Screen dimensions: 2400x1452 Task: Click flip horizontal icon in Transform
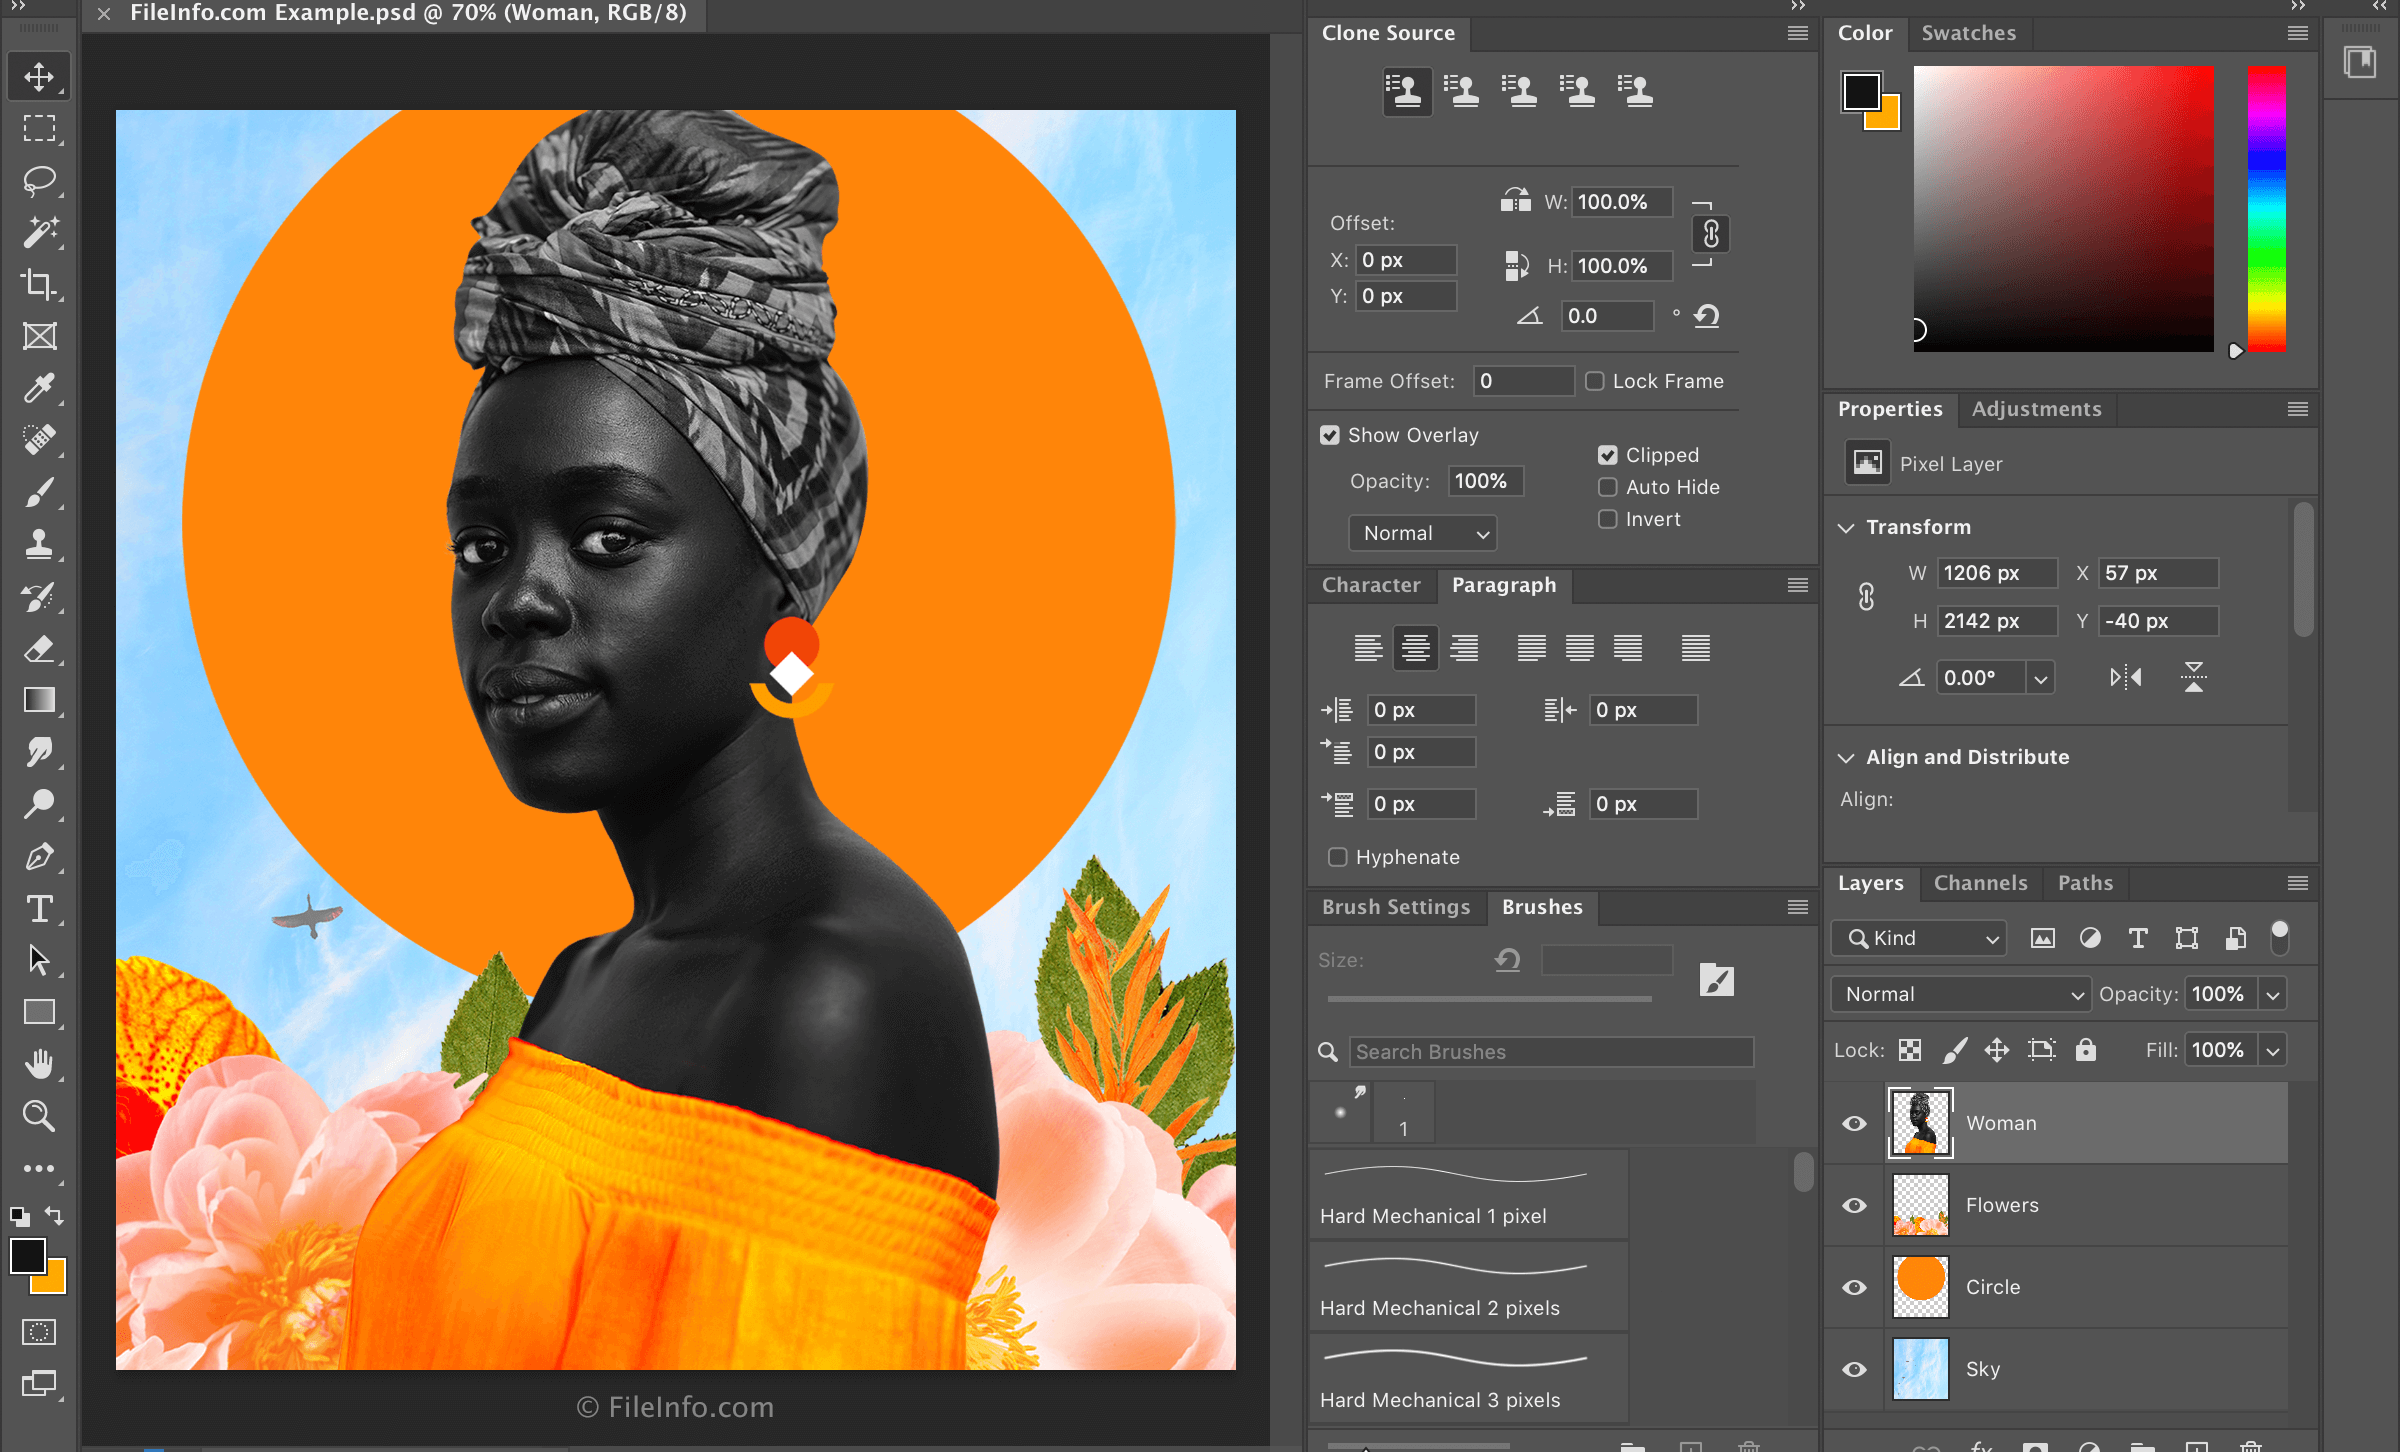point(2125,677)
